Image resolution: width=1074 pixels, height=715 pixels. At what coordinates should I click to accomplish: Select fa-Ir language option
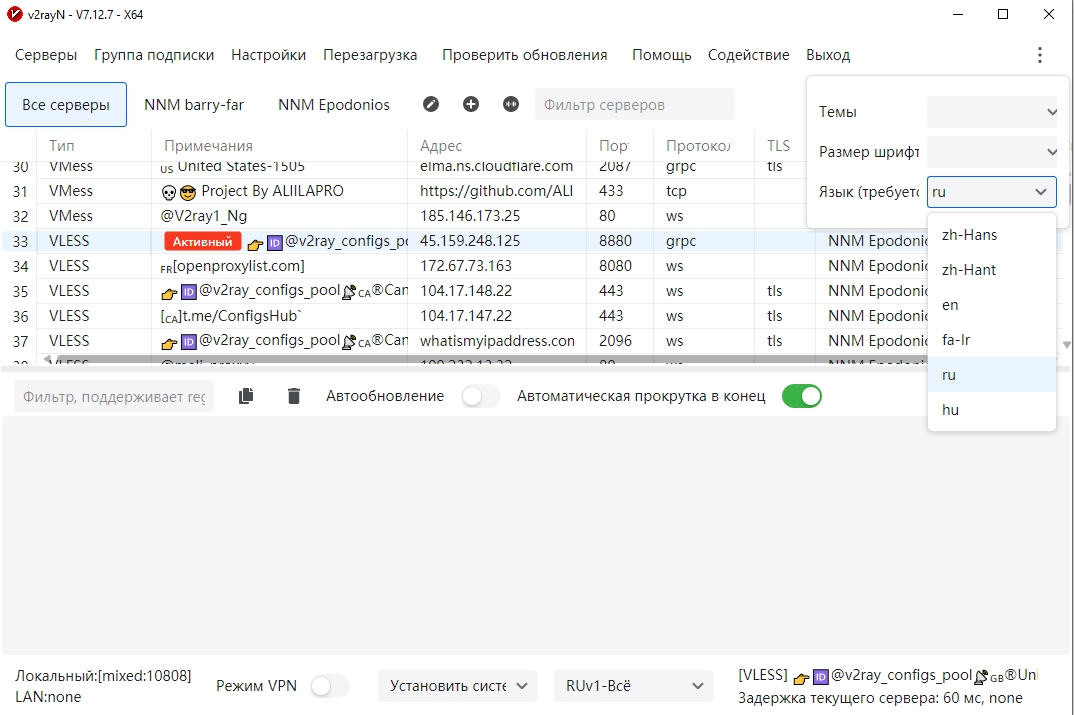(992, 340)
